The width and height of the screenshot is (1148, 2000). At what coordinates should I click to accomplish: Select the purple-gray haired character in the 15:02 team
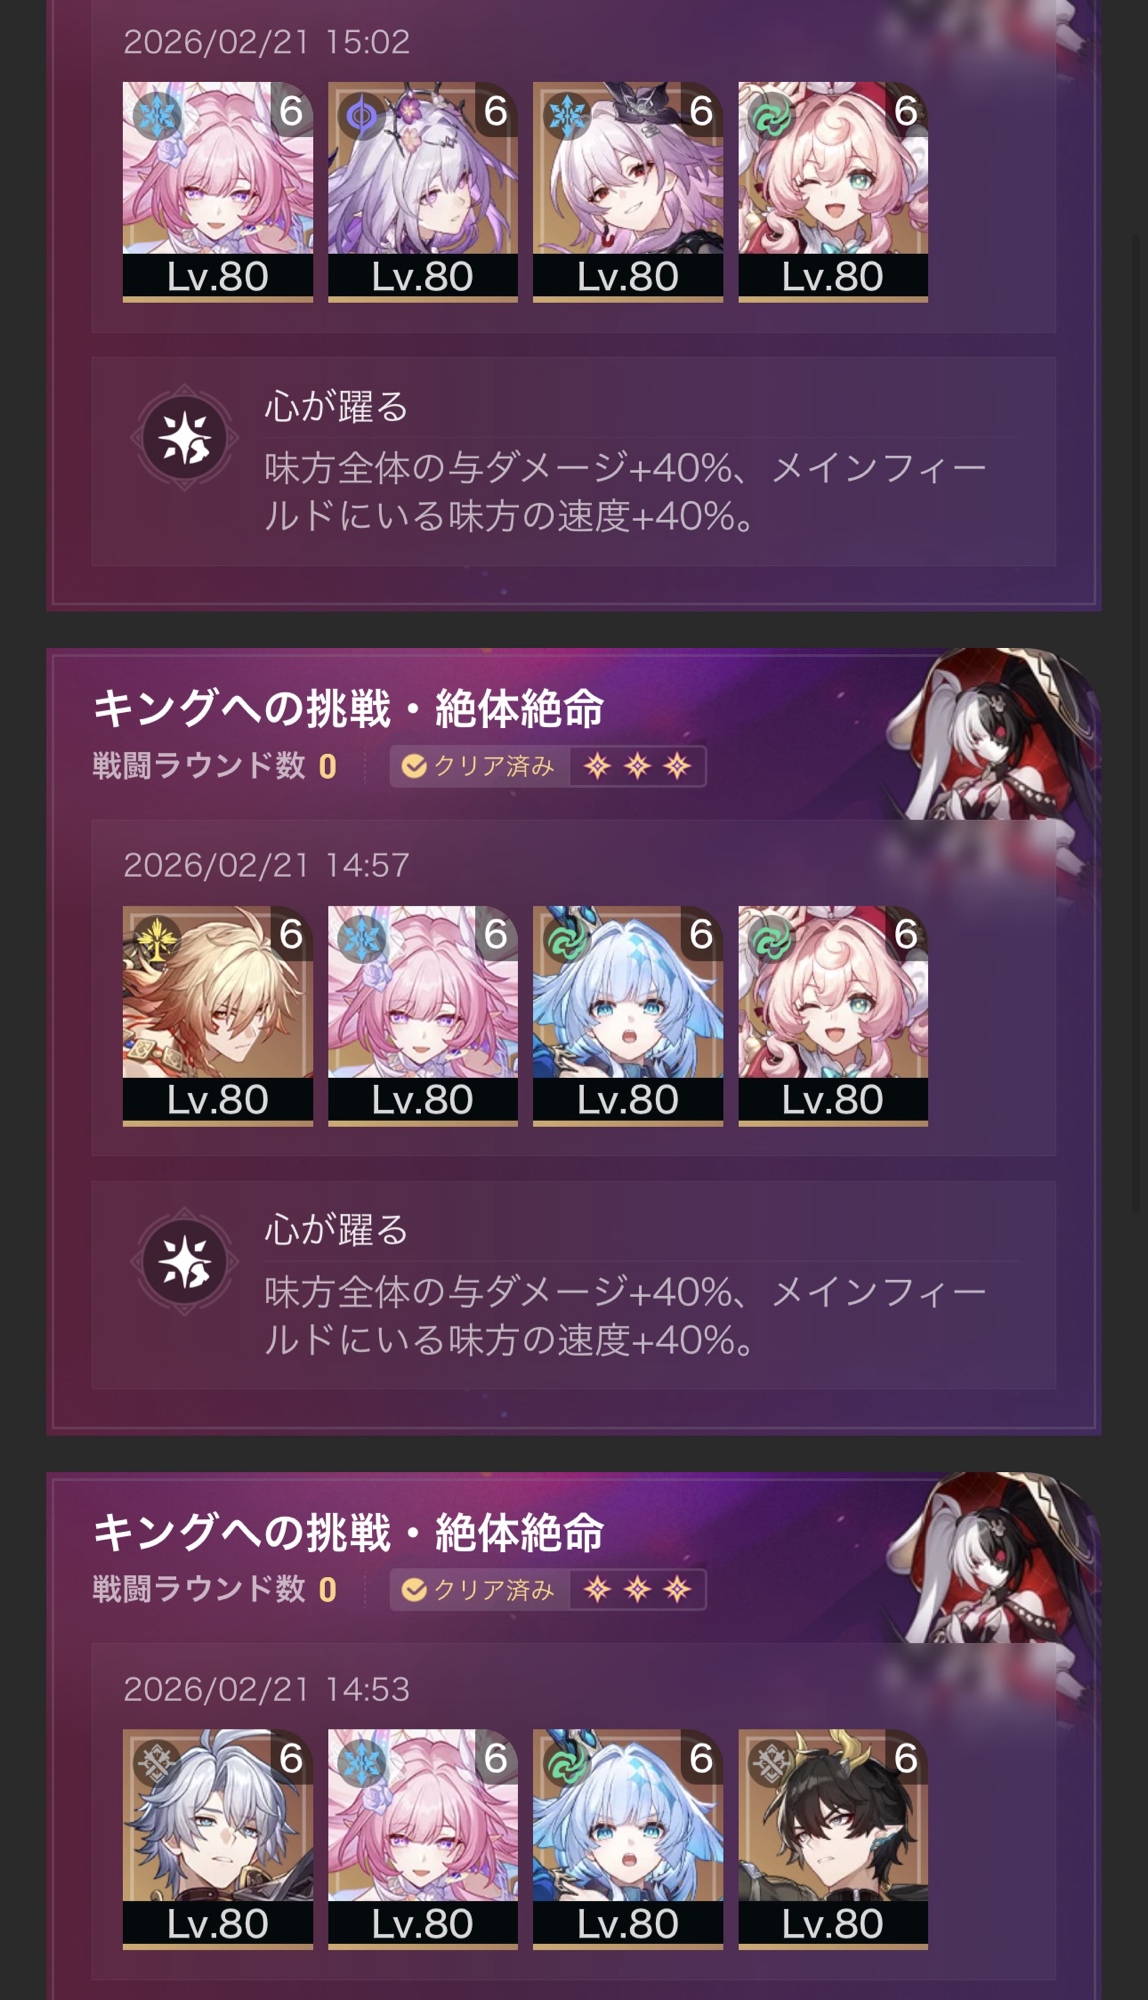[x=423, y=191]
